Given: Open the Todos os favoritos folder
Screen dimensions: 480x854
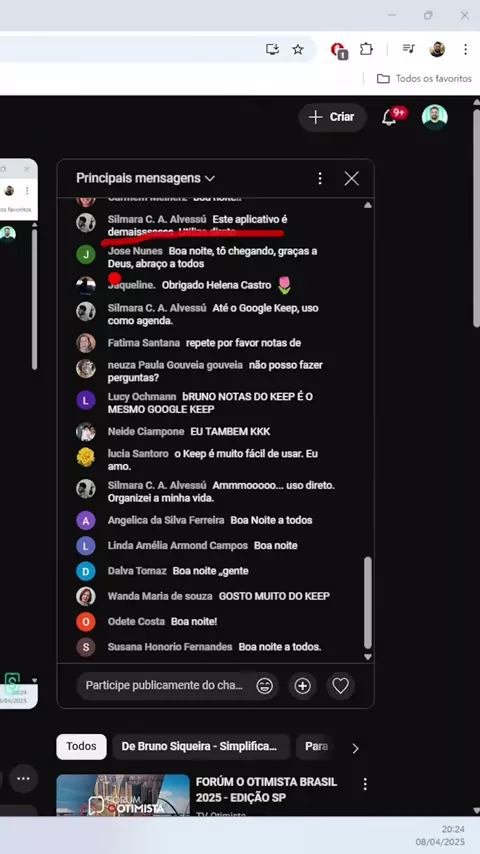Looking at the screenshot, I should pyautogui.click(x=424, y=78).
